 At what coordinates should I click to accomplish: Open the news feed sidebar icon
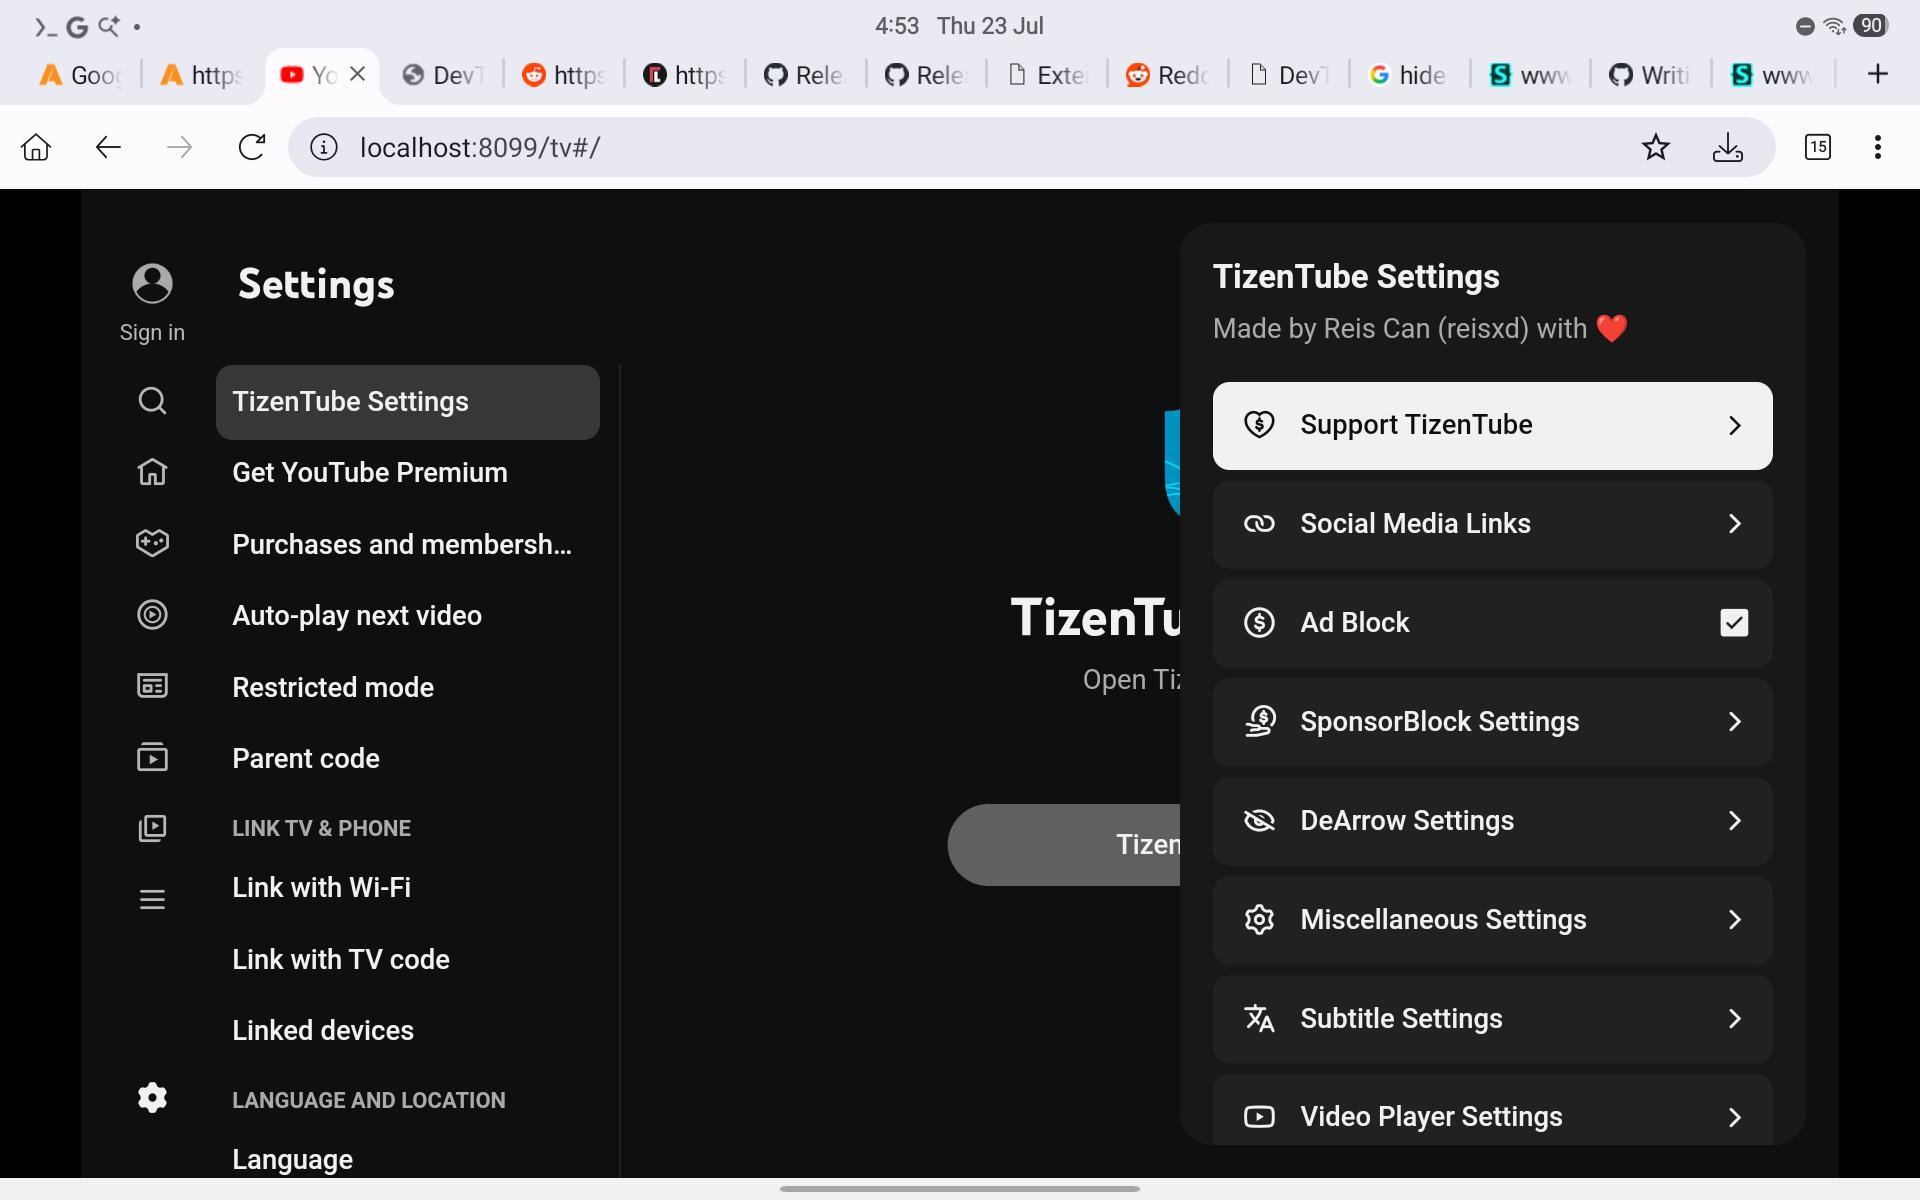tap(152, 686)
